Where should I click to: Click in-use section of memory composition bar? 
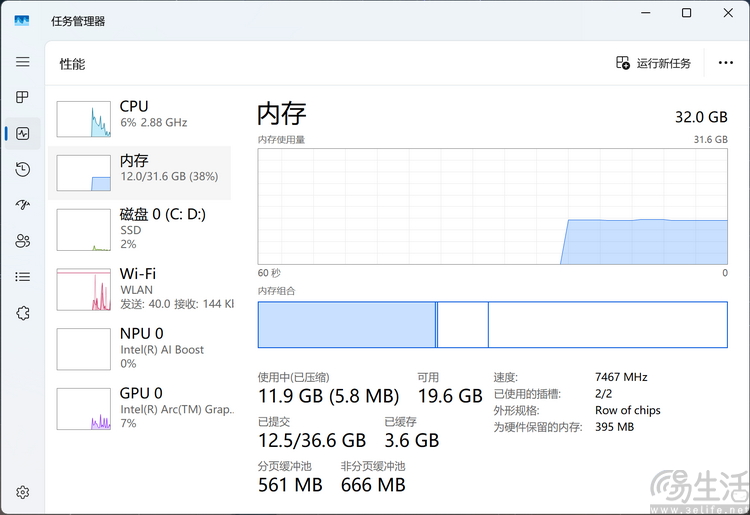point(347,325)
